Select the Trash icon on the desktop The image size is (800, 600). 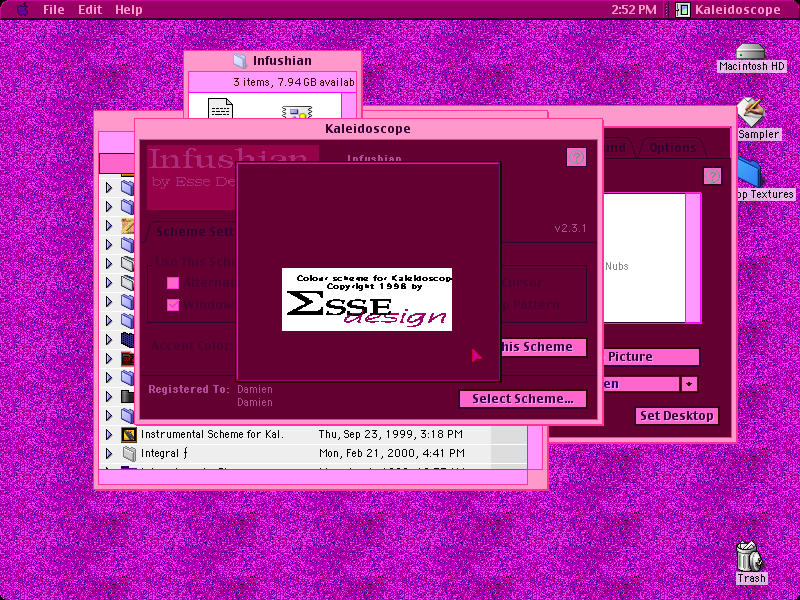coord(751,556)
